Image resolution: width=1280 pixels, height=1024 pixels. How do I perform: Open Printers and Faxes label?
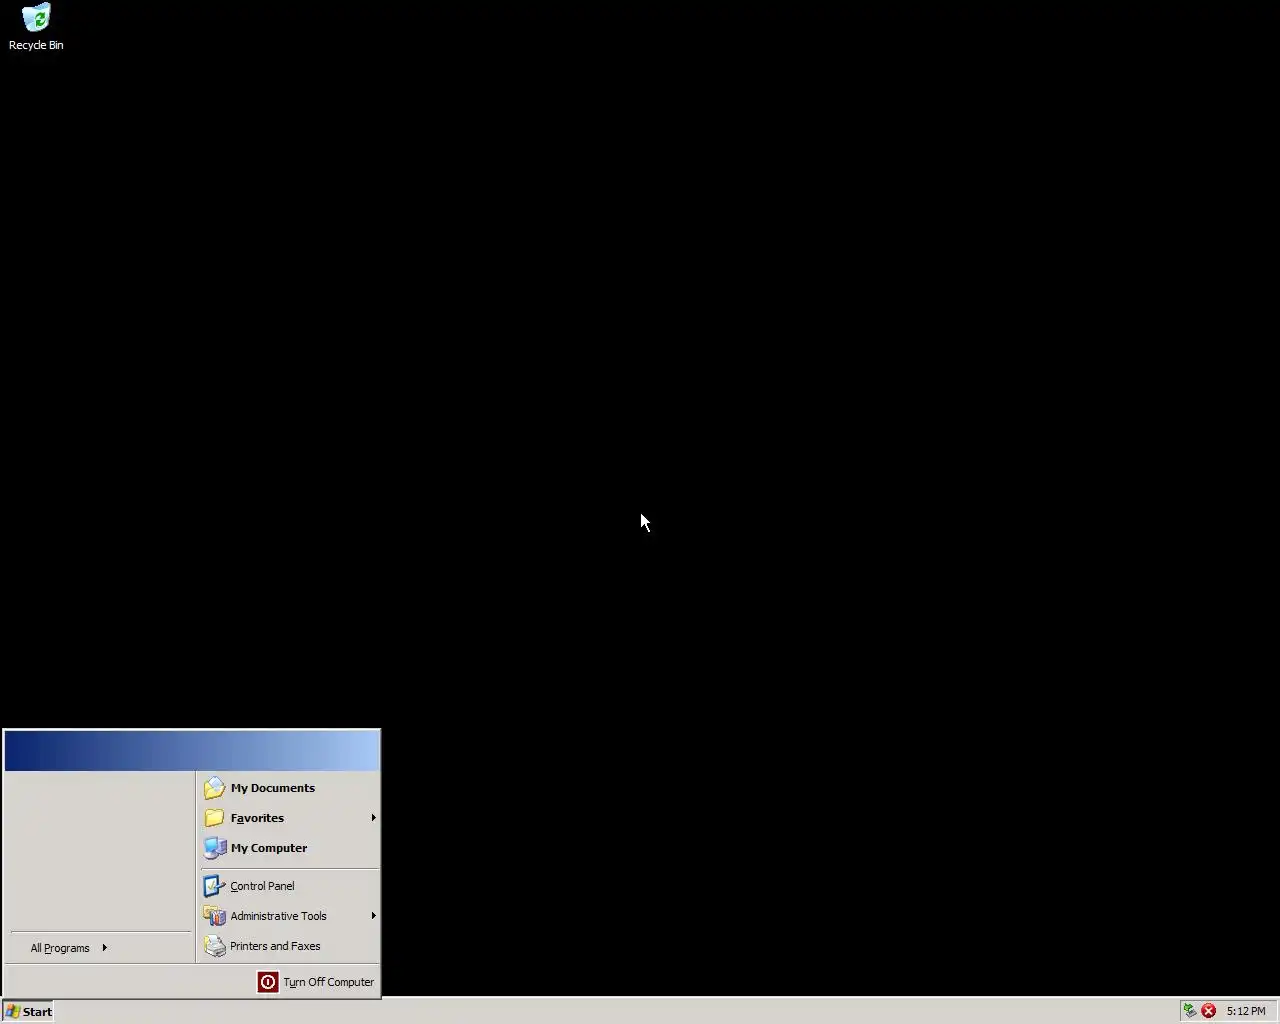(275, 946)
